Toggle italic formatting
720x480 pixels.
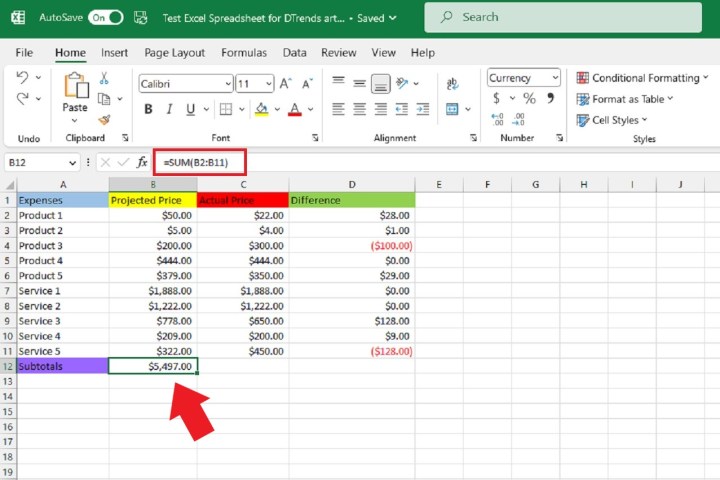point(170,110)
